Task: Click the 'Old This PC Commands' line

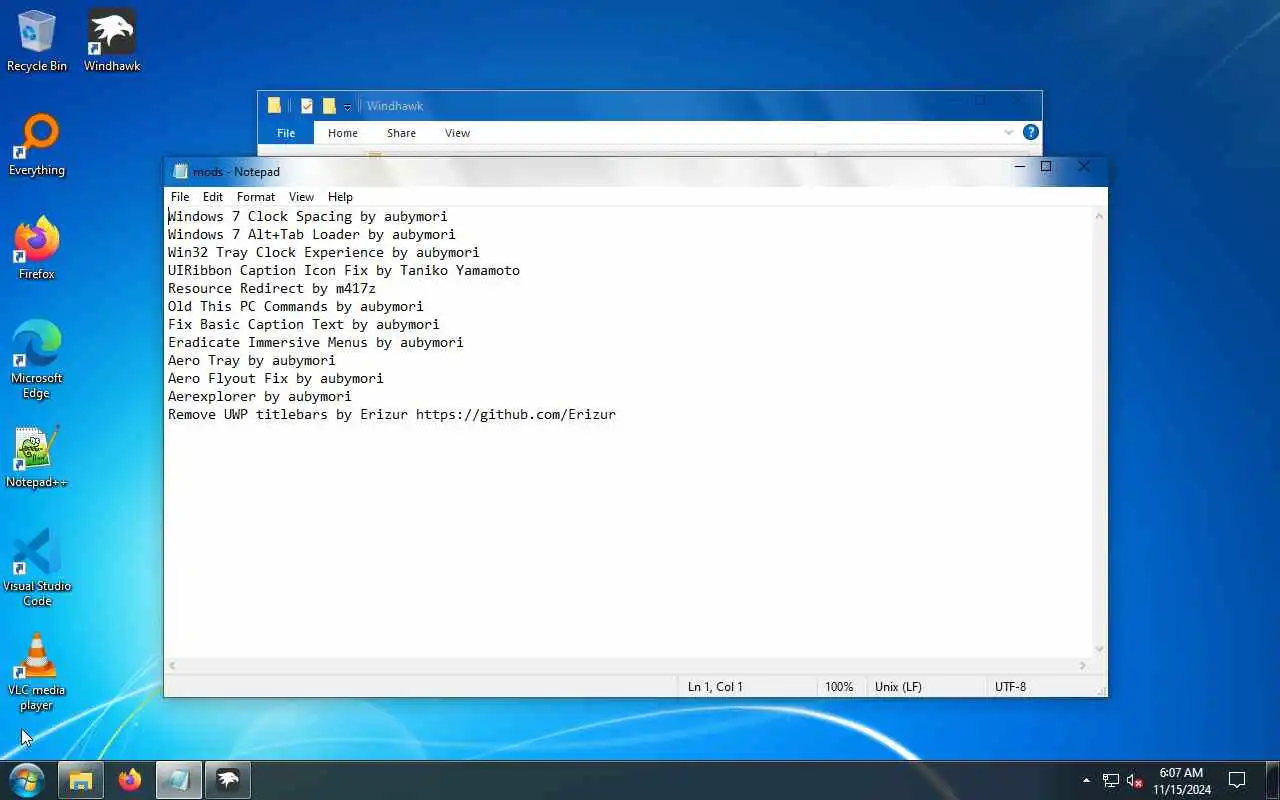Action: (x=296, y=306)
